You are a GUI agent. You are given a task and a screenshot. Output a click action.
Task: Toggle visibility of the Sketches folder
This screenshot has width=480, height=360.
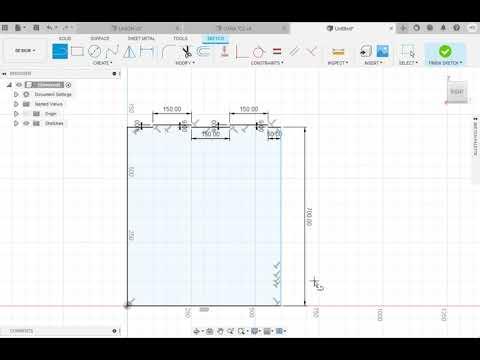coord(26,123)
